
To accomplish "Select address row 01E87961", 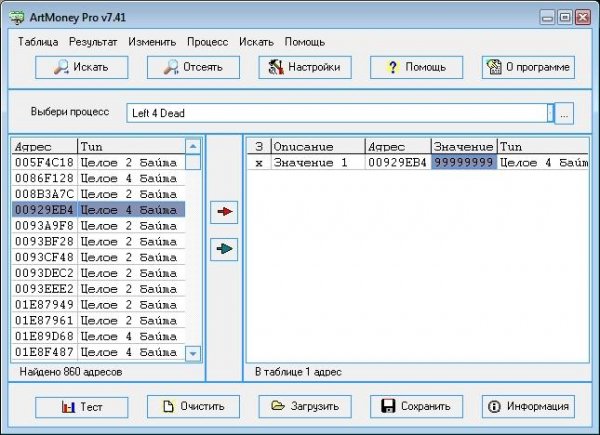I will 98,320.
